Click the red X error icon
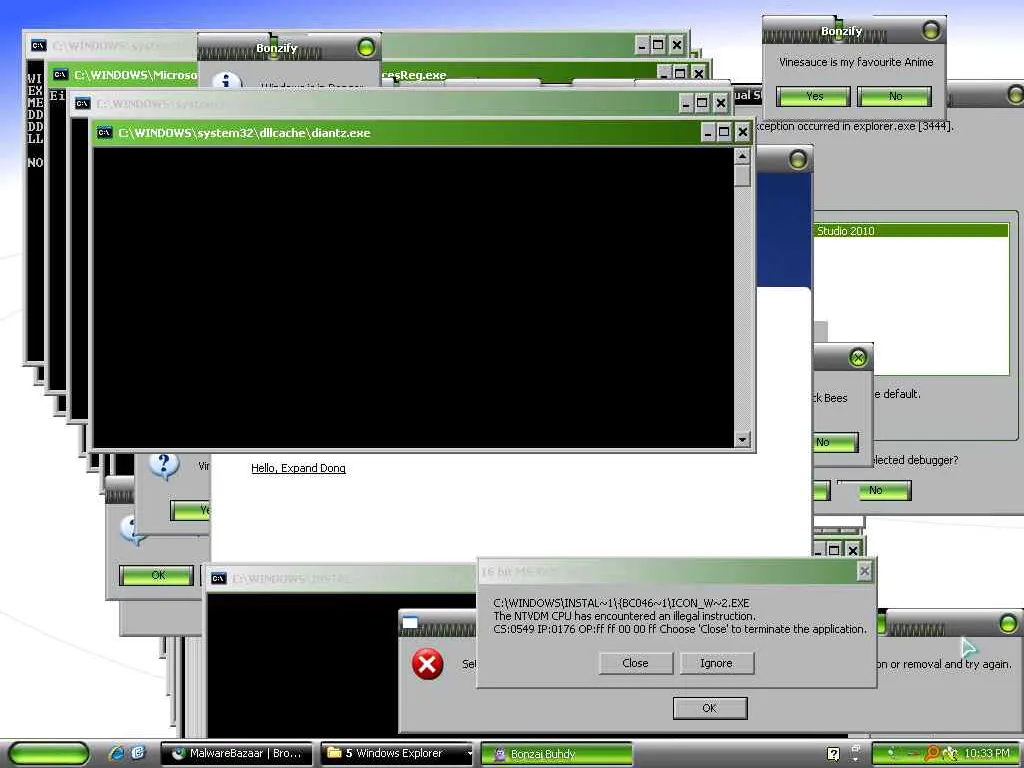1024x768 pixels. pyautogui.click(x=427, y=664)
